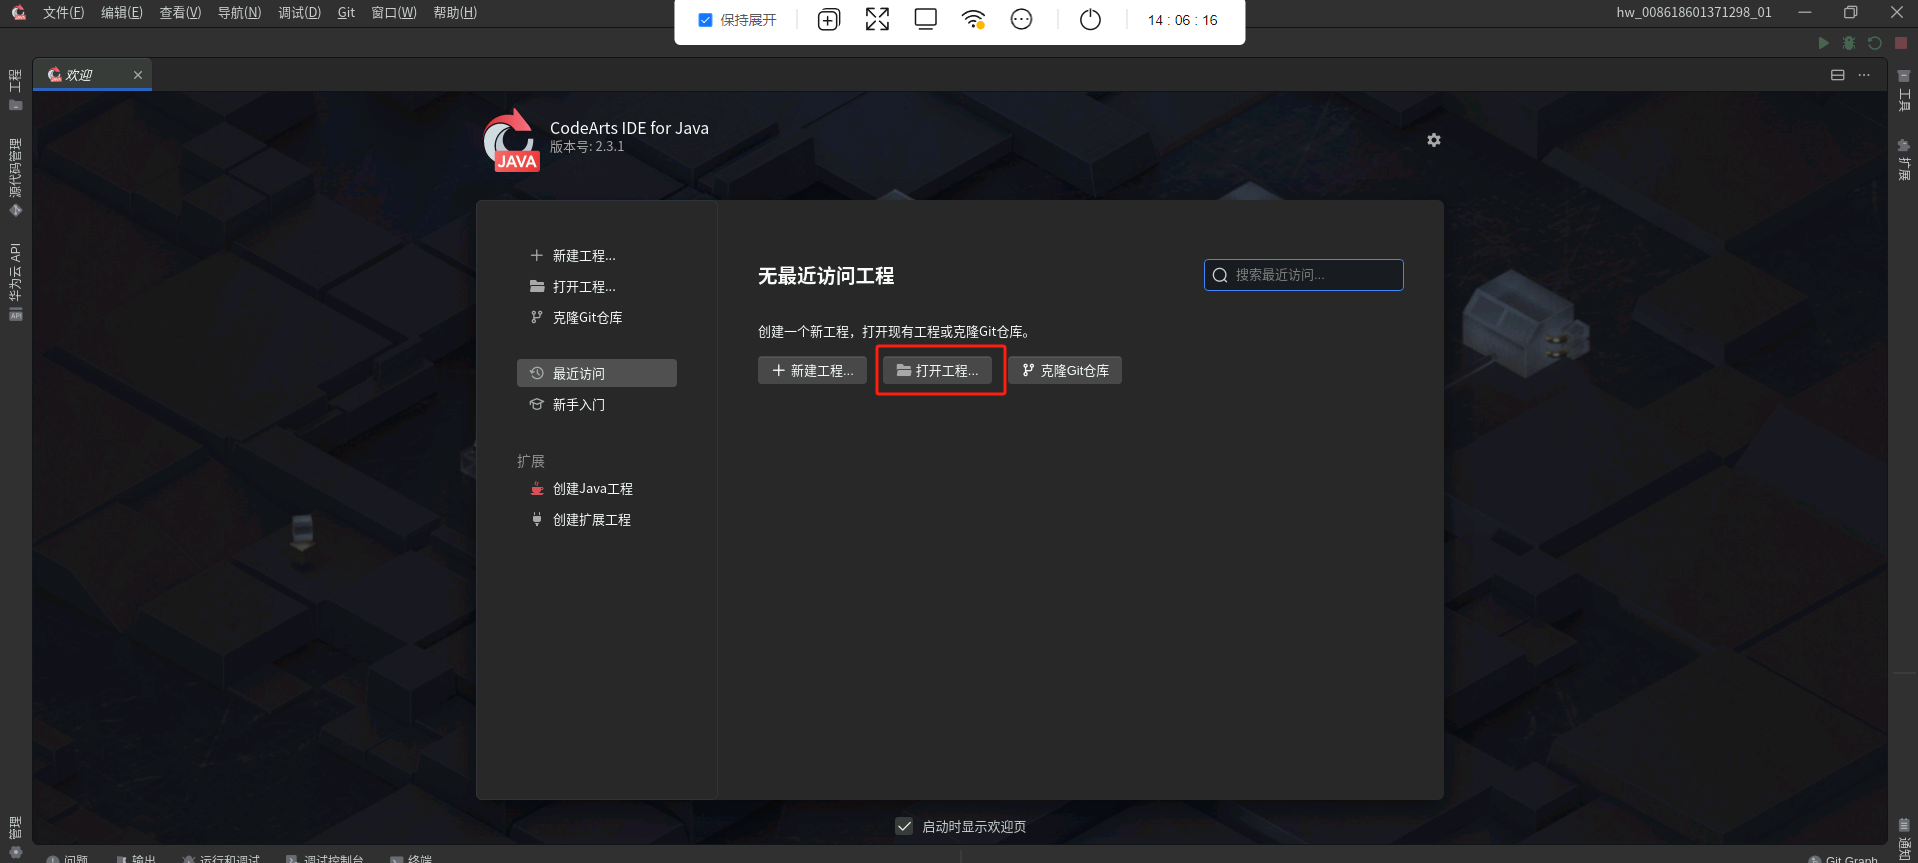Click the Restart circular arrow icon
1918x863 pixels.
(x=1875, y=43)
